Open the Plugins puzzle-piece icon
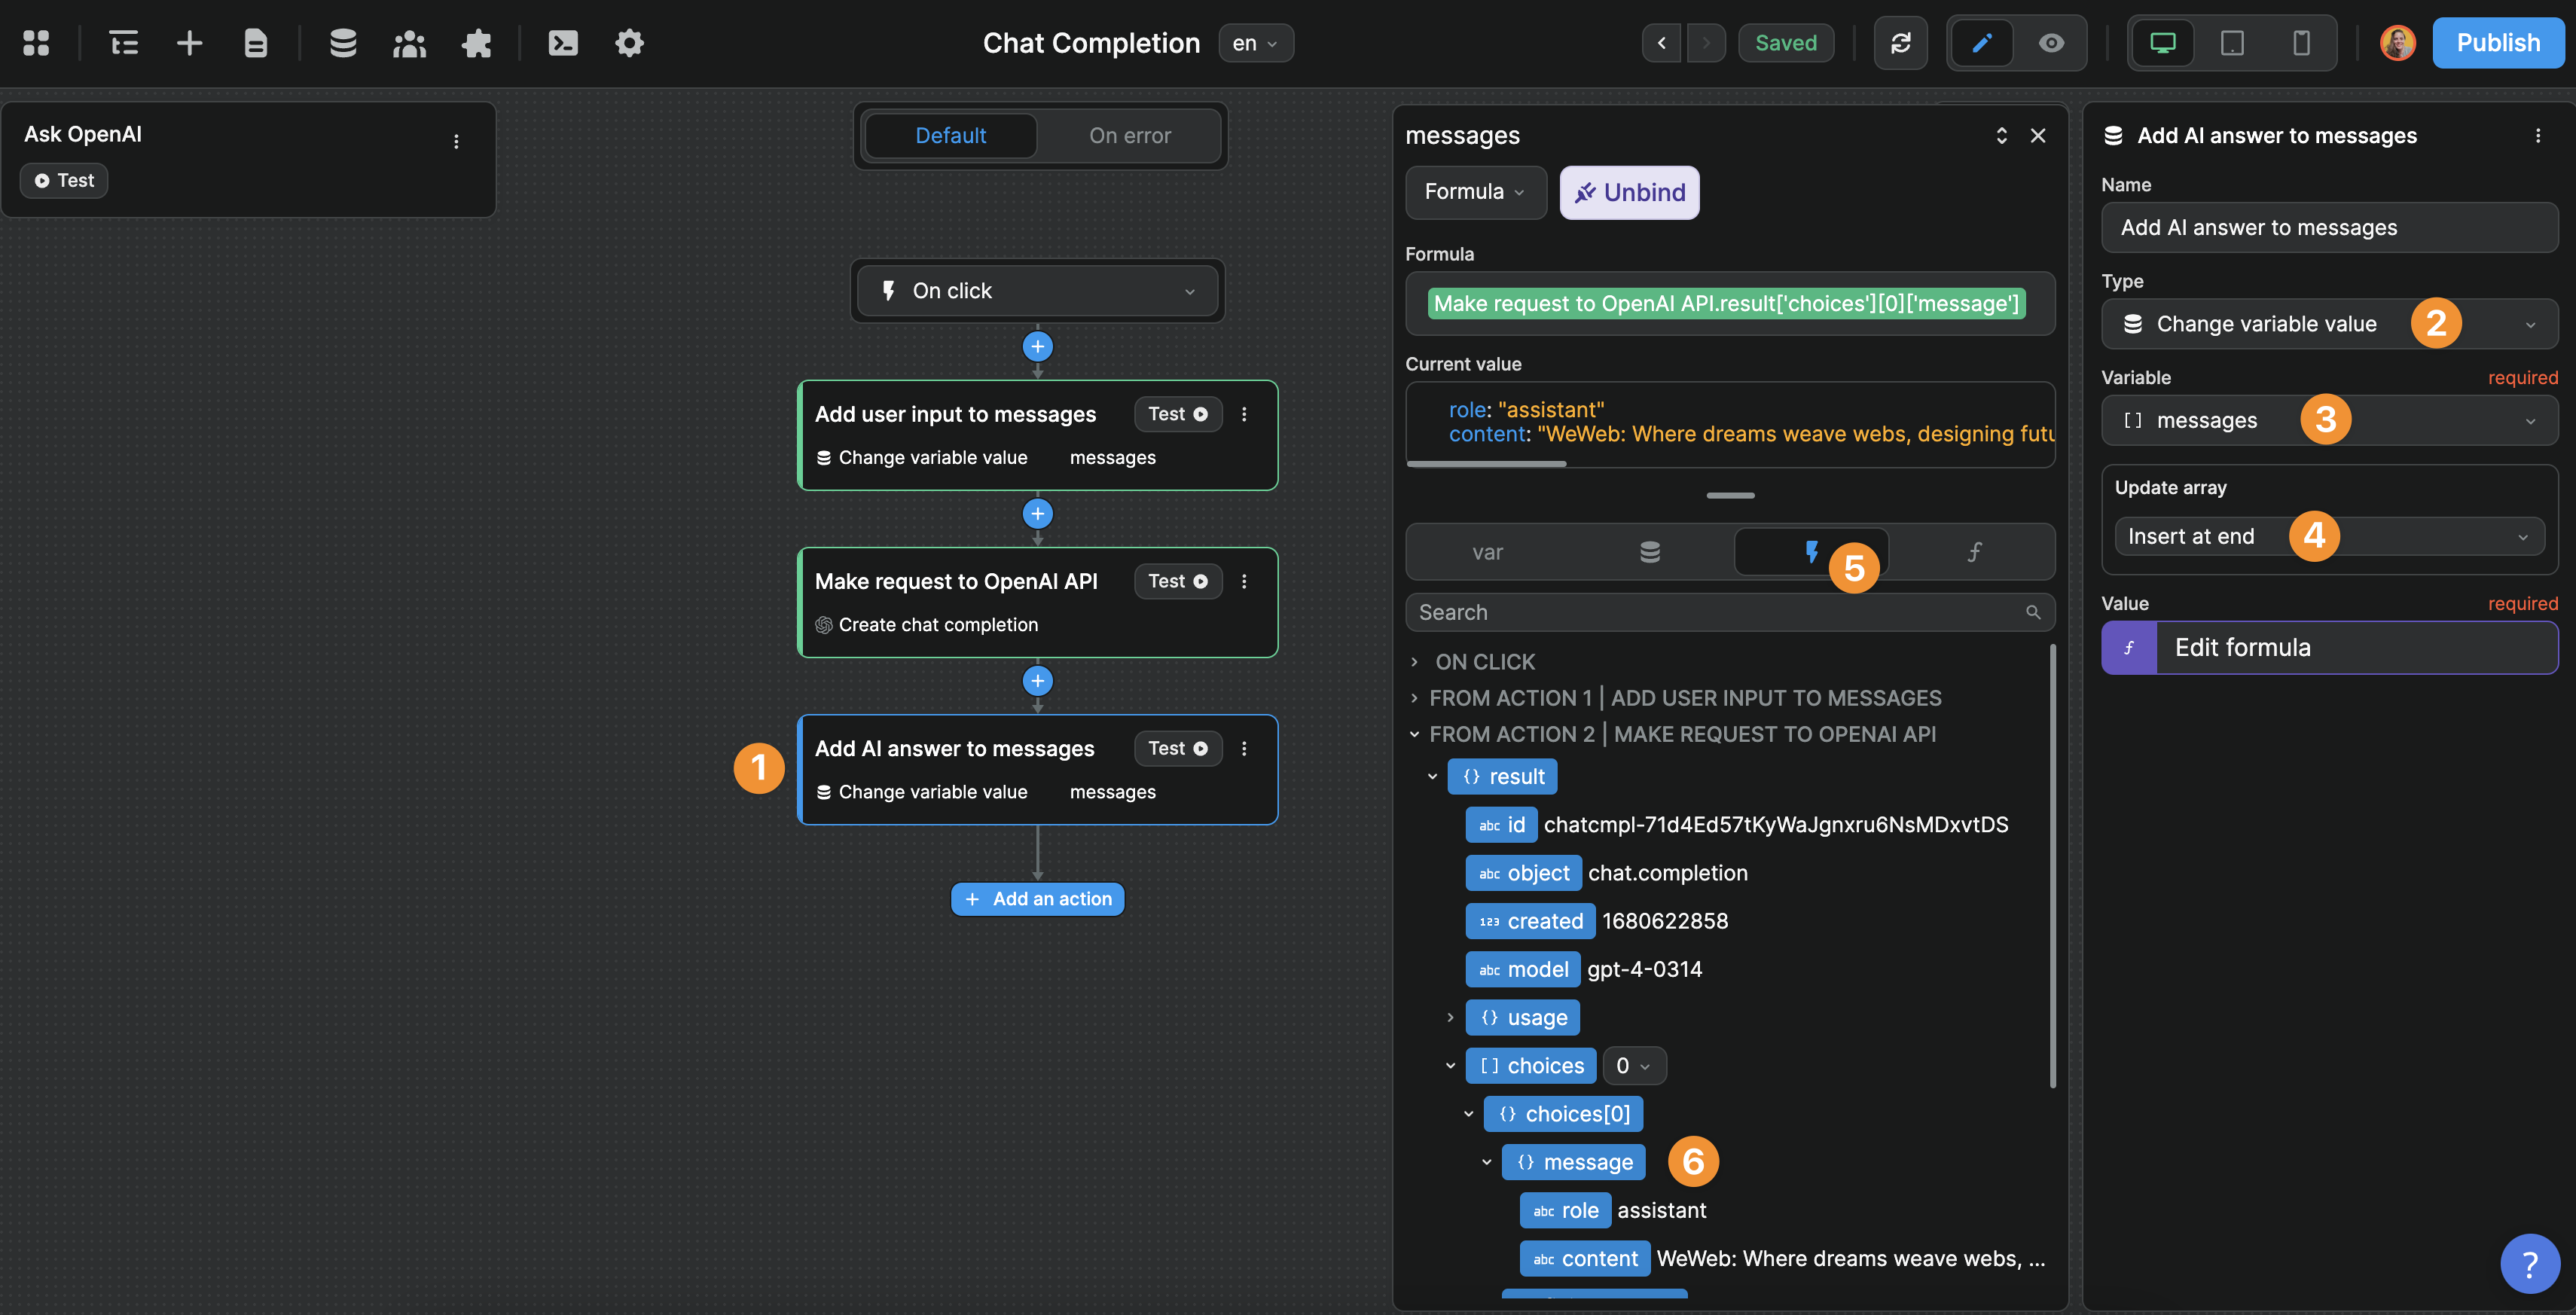This screenshot has width=2576, height=1315. tap(477, 43)
